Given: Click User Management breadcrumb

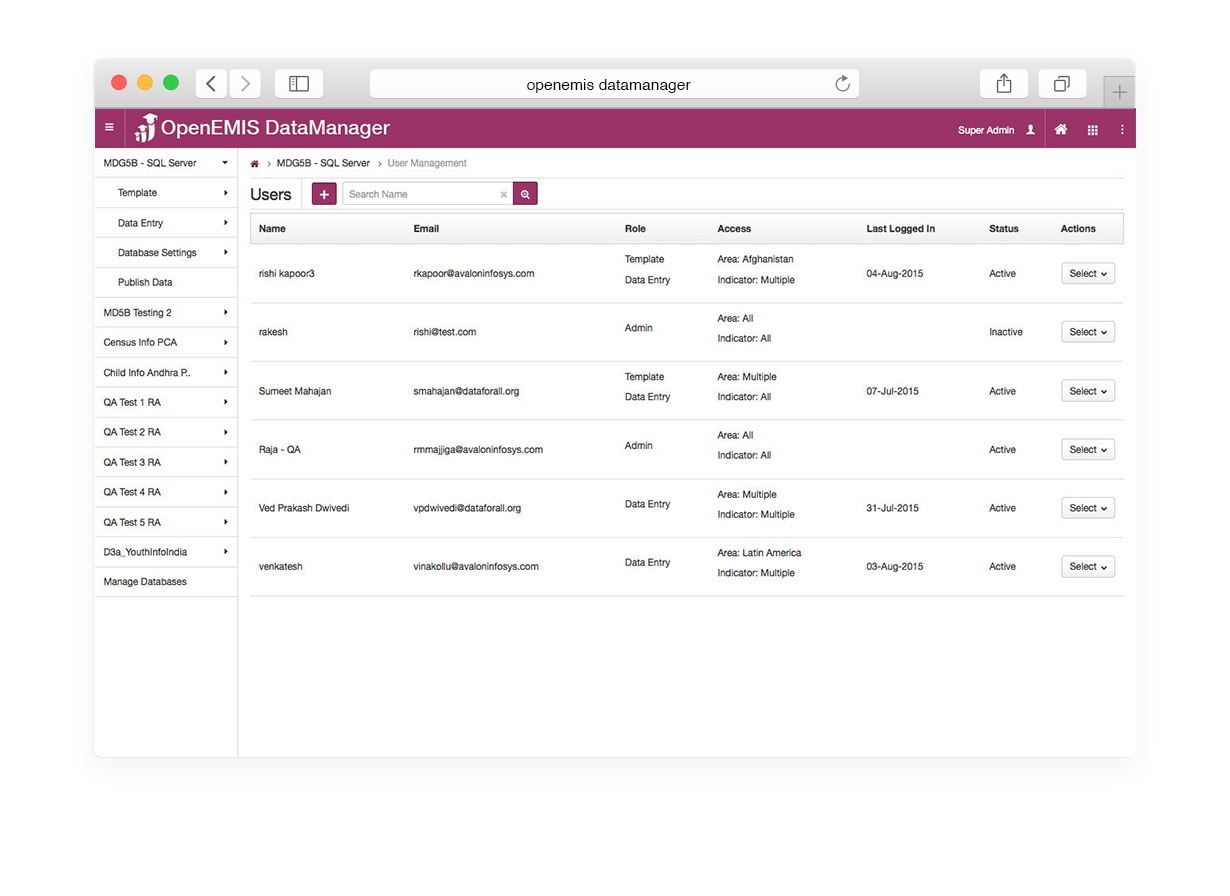Looking at the screenshot, I should (427, 163).
